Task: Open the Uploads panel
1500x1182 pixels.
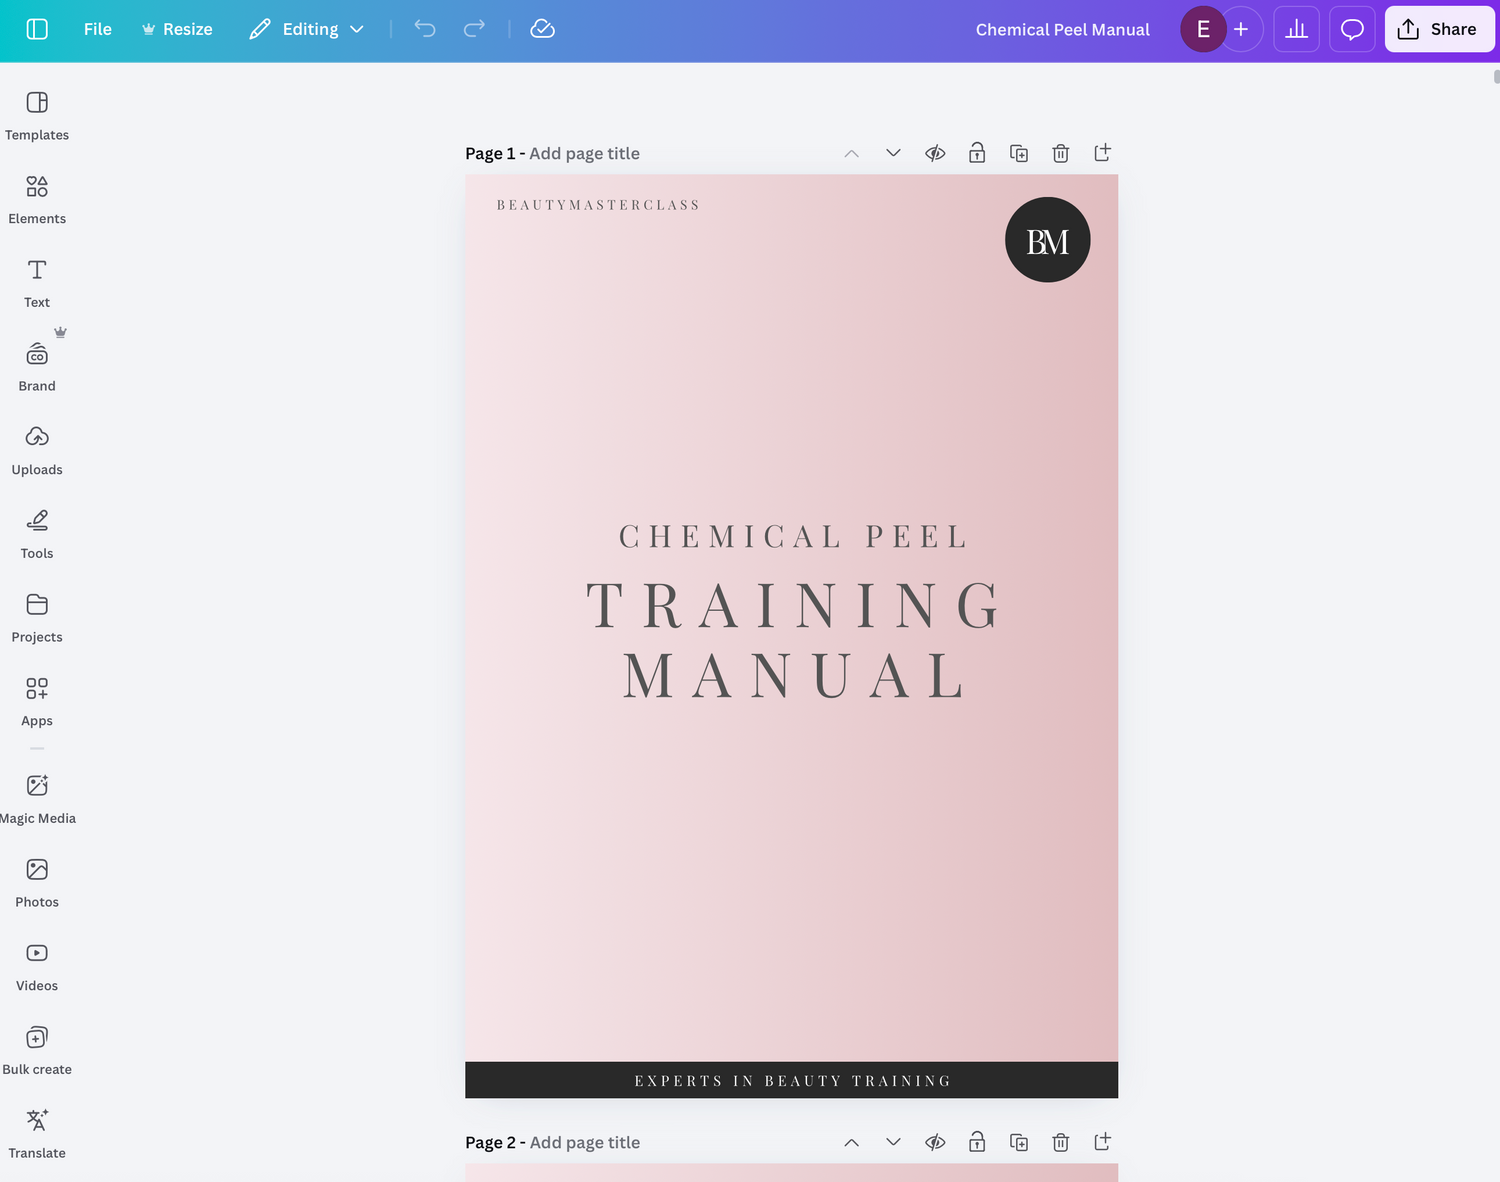Action: [37, 451]
